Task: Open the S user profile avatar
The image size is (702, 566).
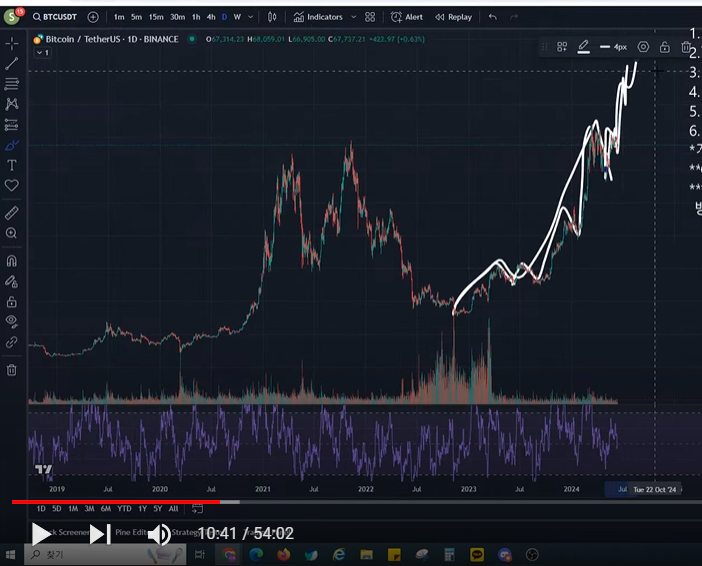Action: pos(12,17)
